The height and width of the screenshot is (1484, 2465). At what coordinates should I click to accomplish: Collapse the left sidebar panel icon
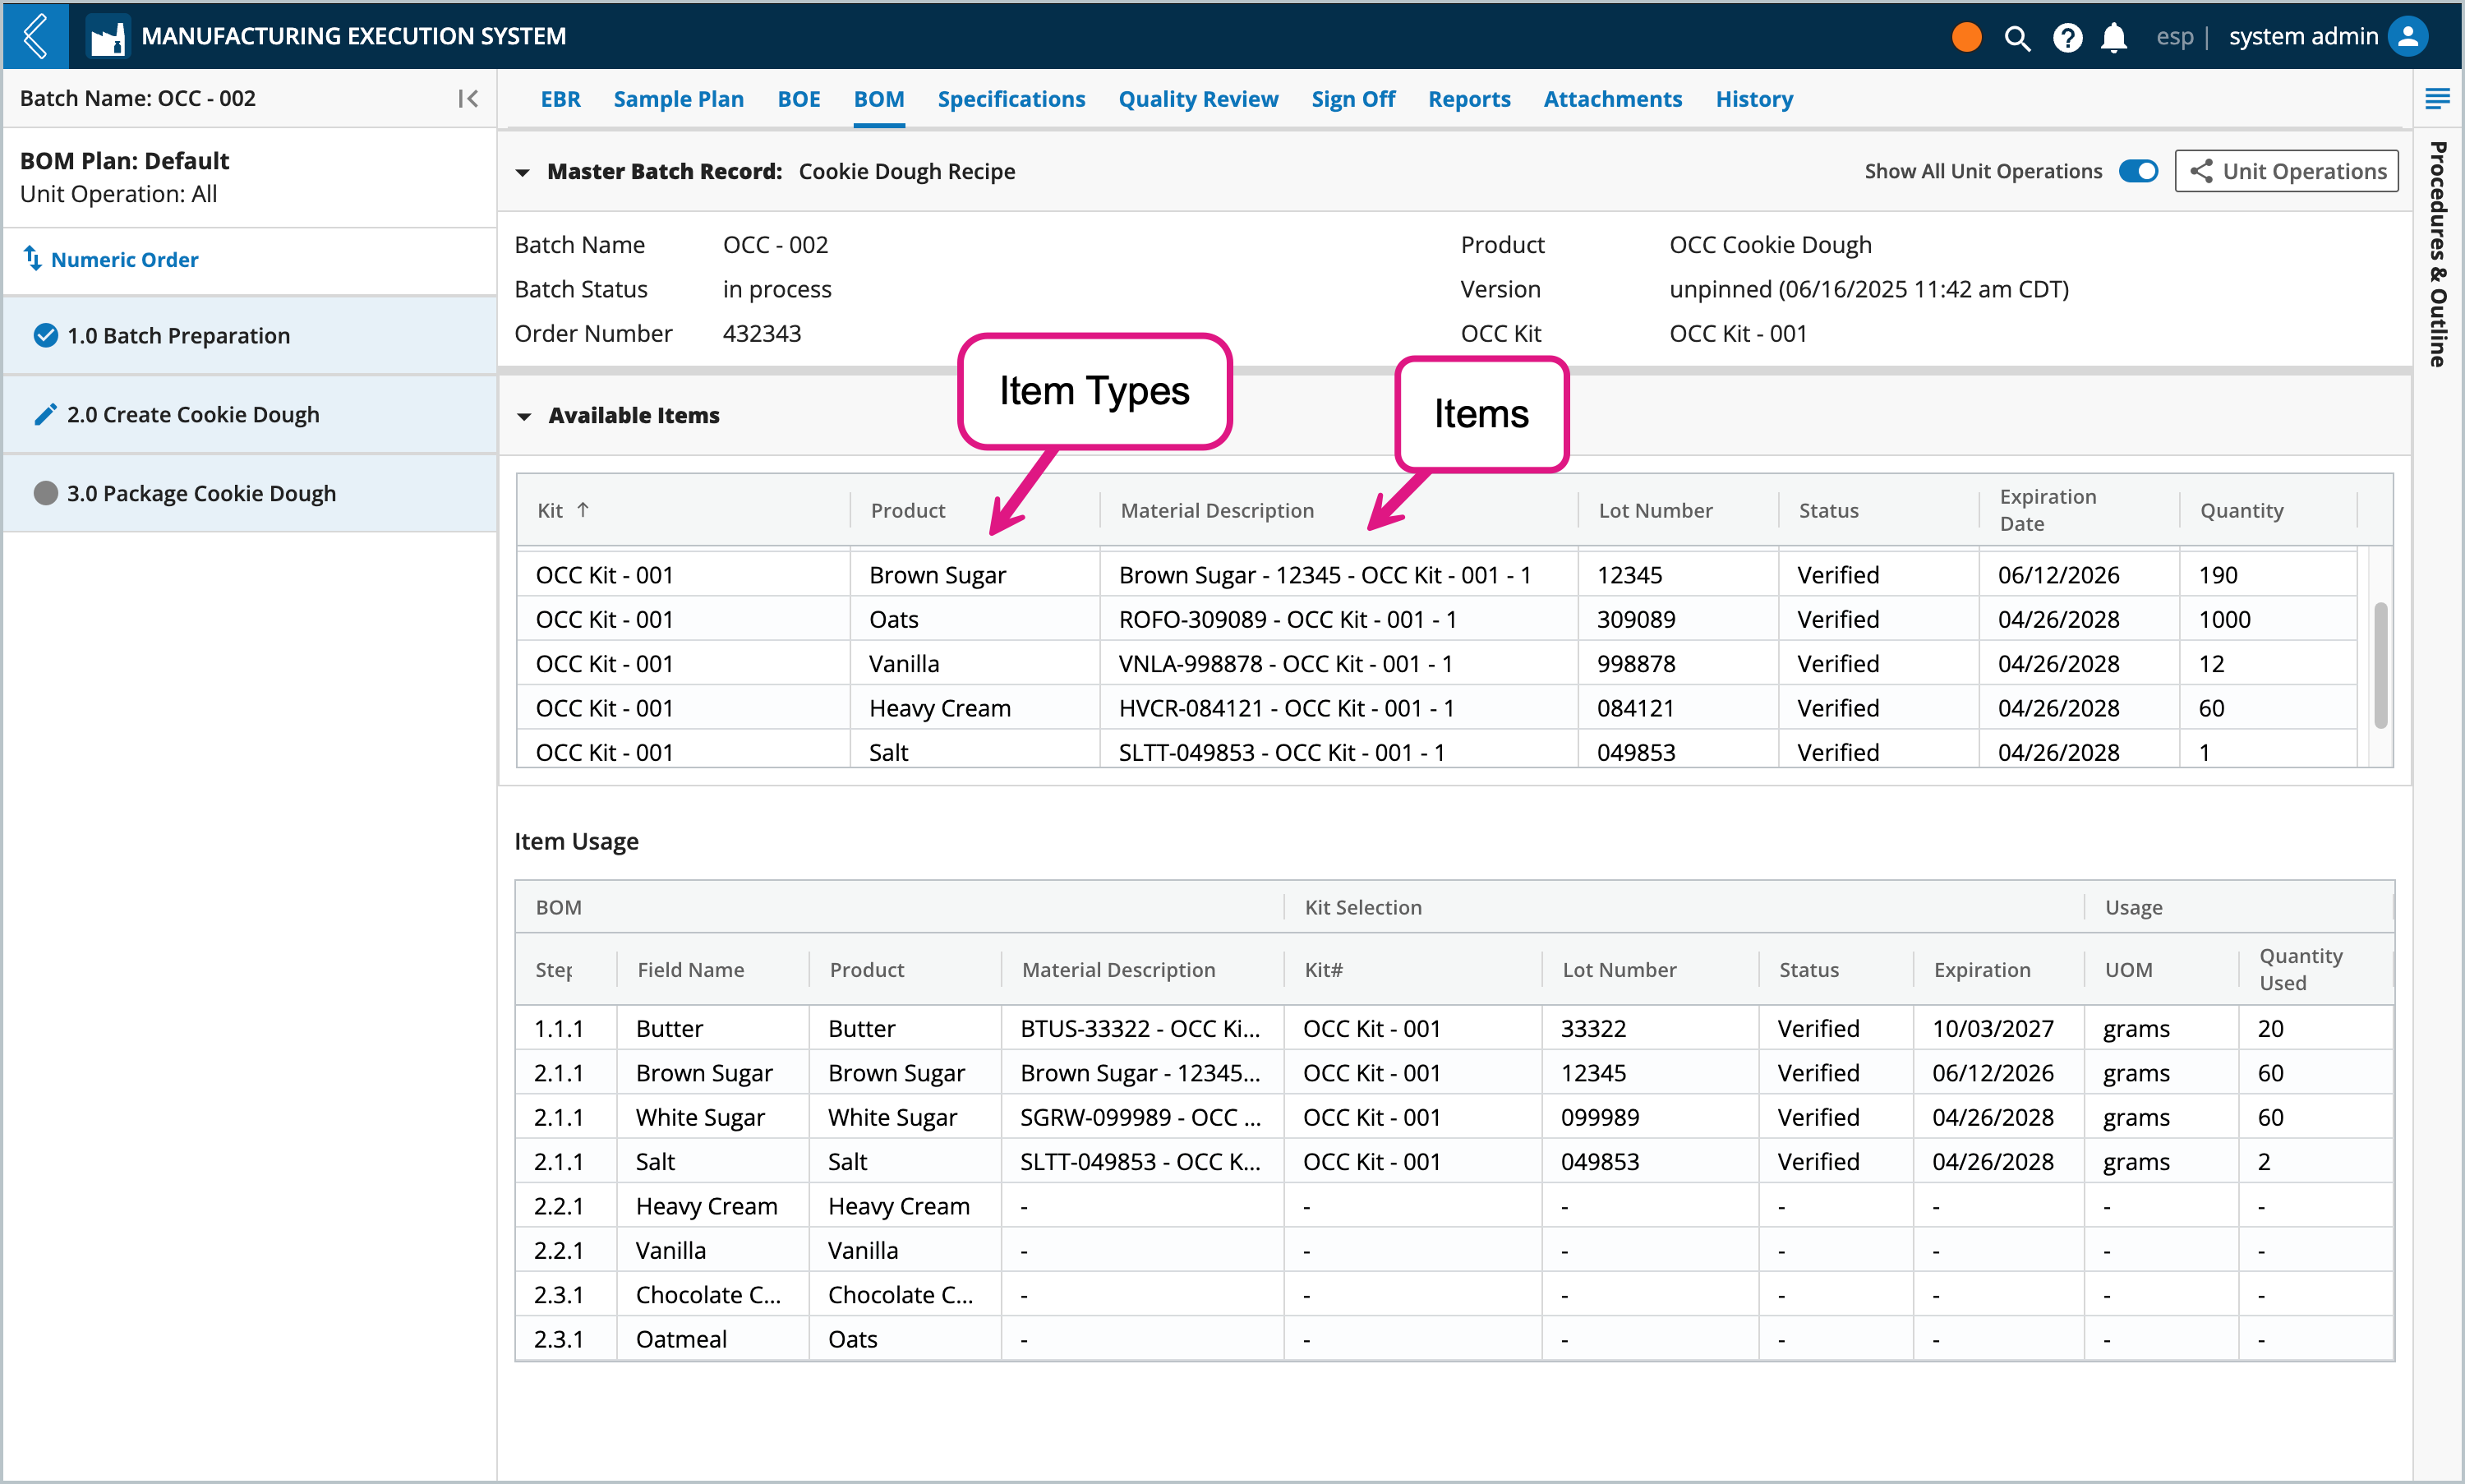click(467, 98)
